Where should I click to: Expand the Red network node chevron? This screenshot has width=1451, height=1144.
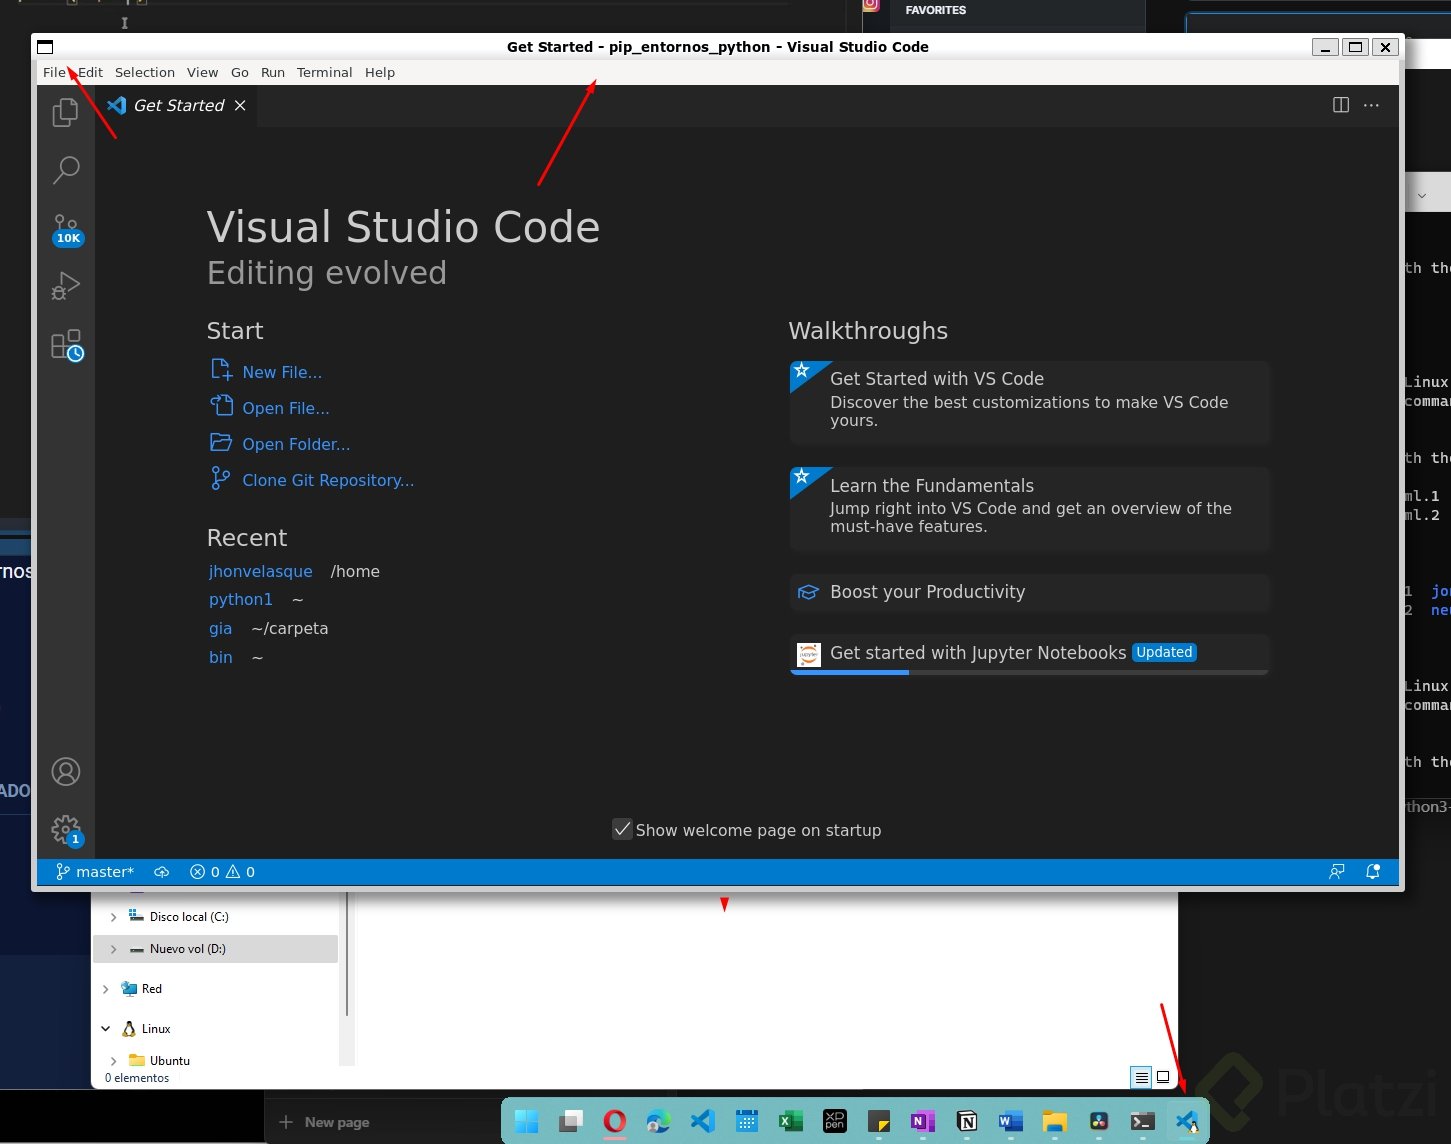pyautogui.click(x=105, y=989)
